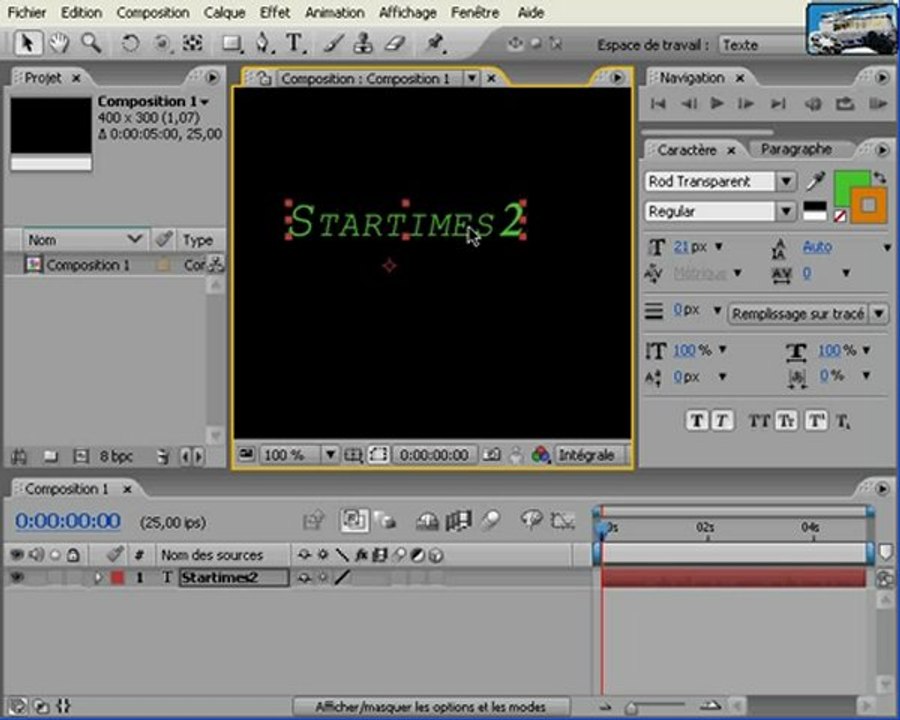Select the Selection arrow tool

pyautogui.click(x=26, y=44)
